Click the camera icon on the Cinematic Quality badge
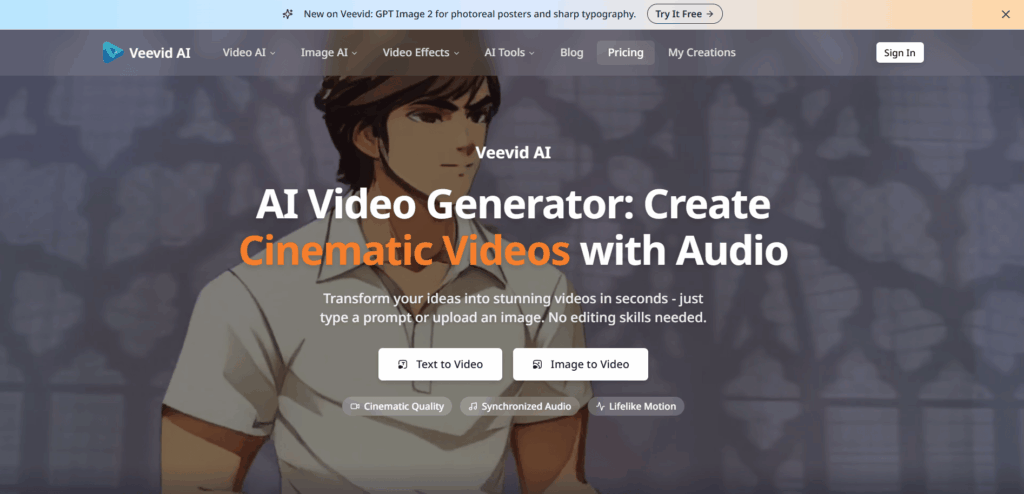Image resolution: width=1024 pixels, height=494 pixels. 355,406
